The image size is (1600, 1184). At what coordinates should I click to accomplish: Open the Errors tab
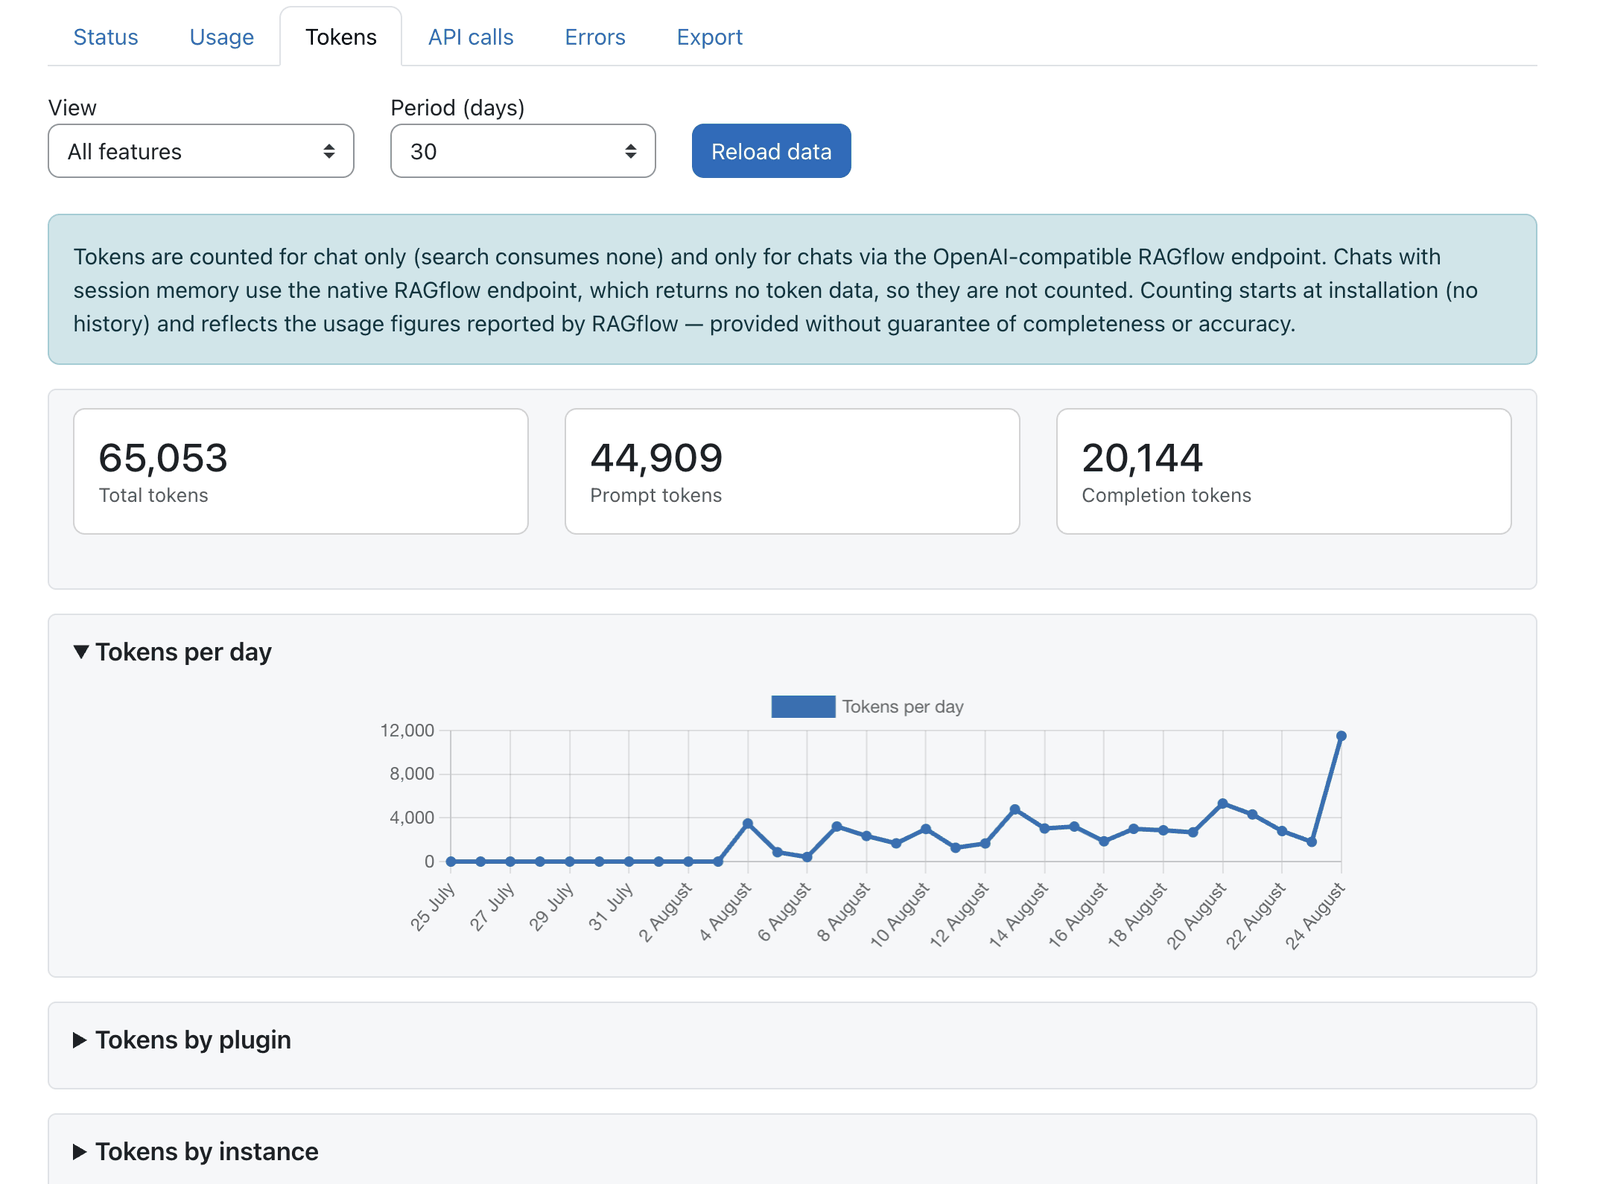point(594,37)
